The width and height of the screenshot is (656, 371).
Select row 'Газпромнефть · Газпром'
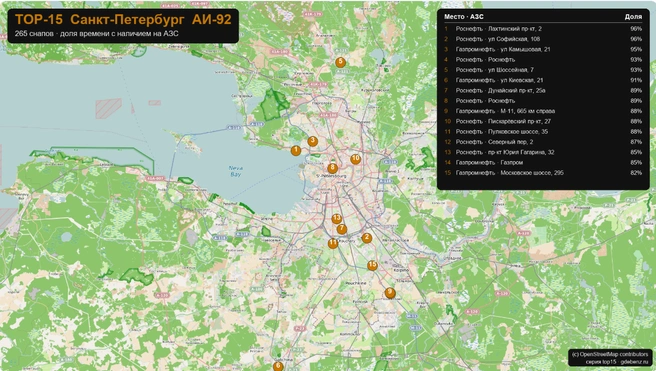543,163
